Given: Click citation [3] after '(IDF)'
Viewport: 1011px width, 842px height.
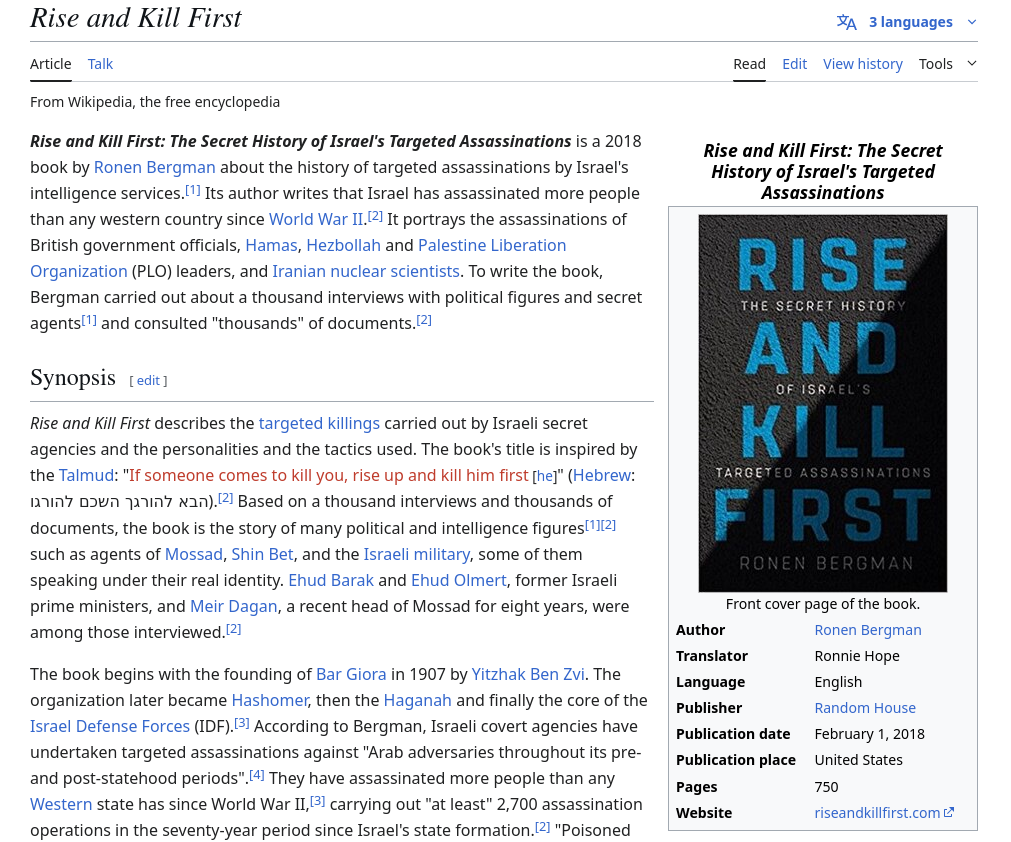Looking at the screenshot, I should (x=241, y=723).
